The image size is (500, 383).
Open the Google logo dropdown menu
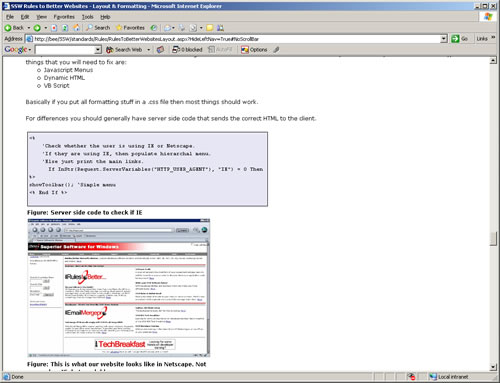click(x=30, y=50)
